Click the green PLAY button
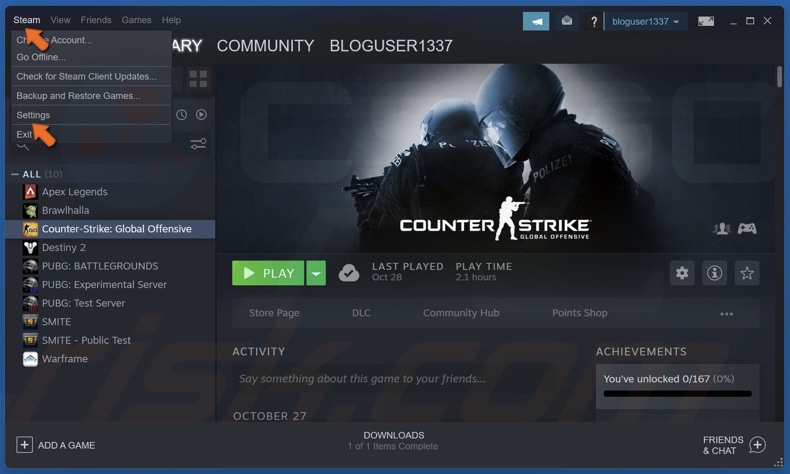Viewport: 790px width, 474px height. [268, 274]
